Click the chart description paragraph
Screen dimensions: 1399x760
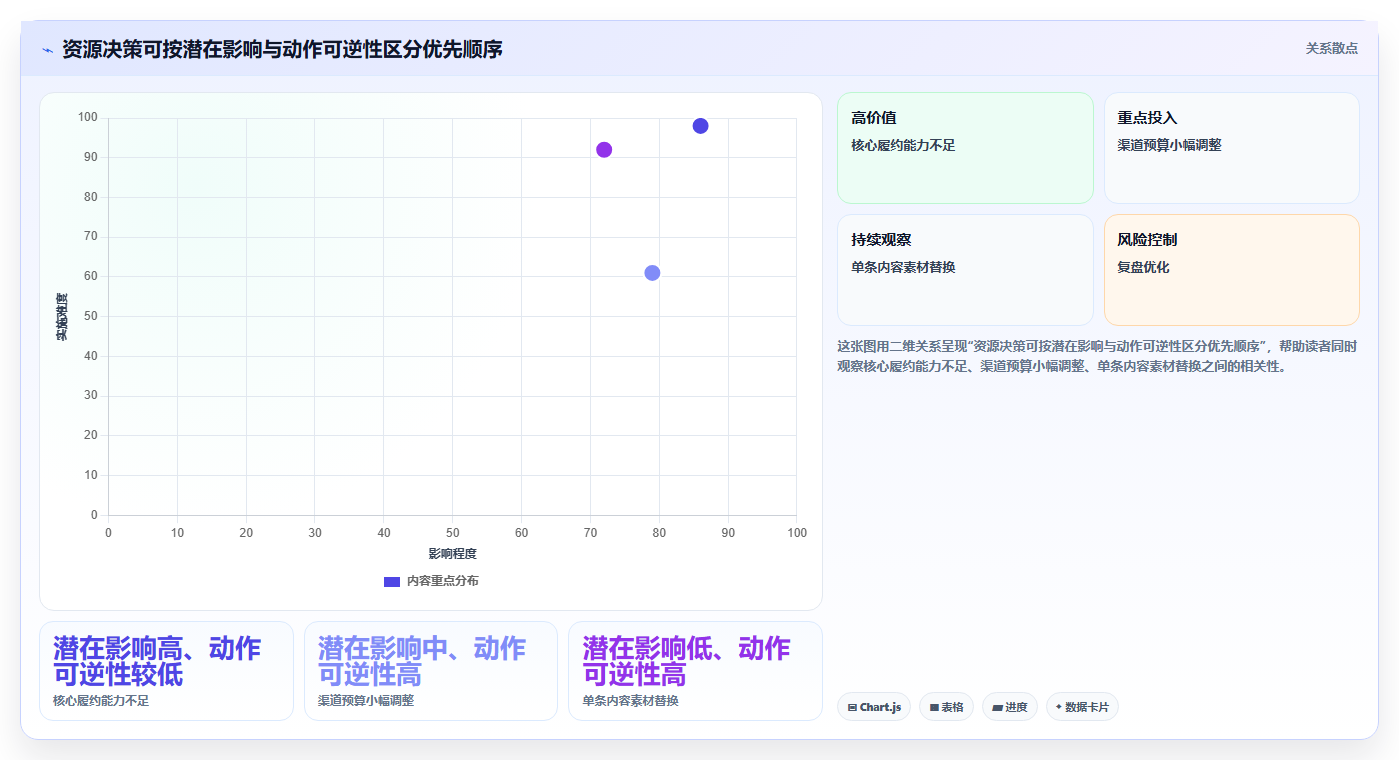point(1098,356)
